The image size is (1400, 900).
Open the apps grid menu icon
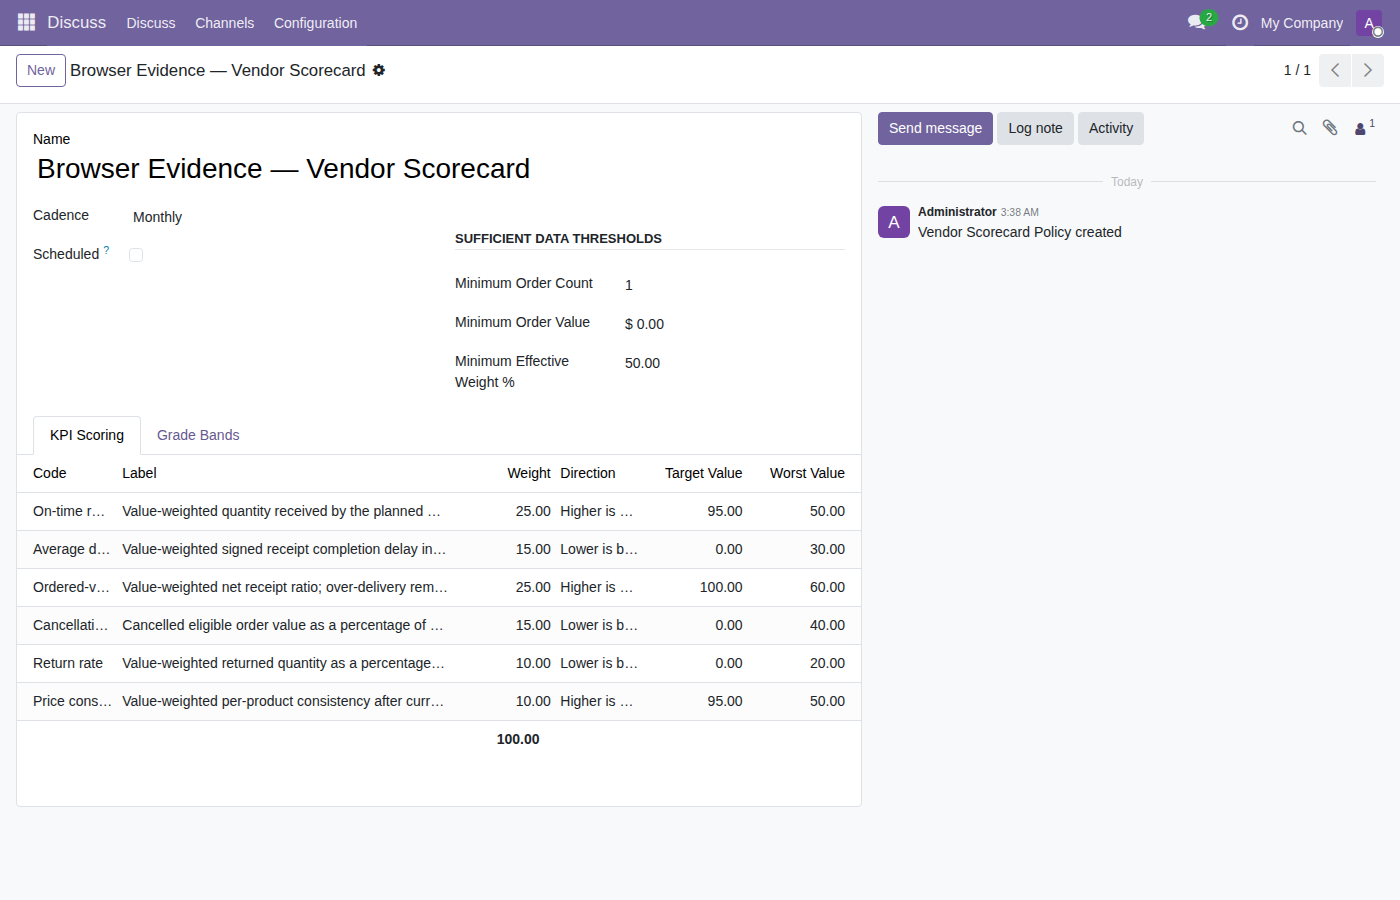tap(26, 22)
